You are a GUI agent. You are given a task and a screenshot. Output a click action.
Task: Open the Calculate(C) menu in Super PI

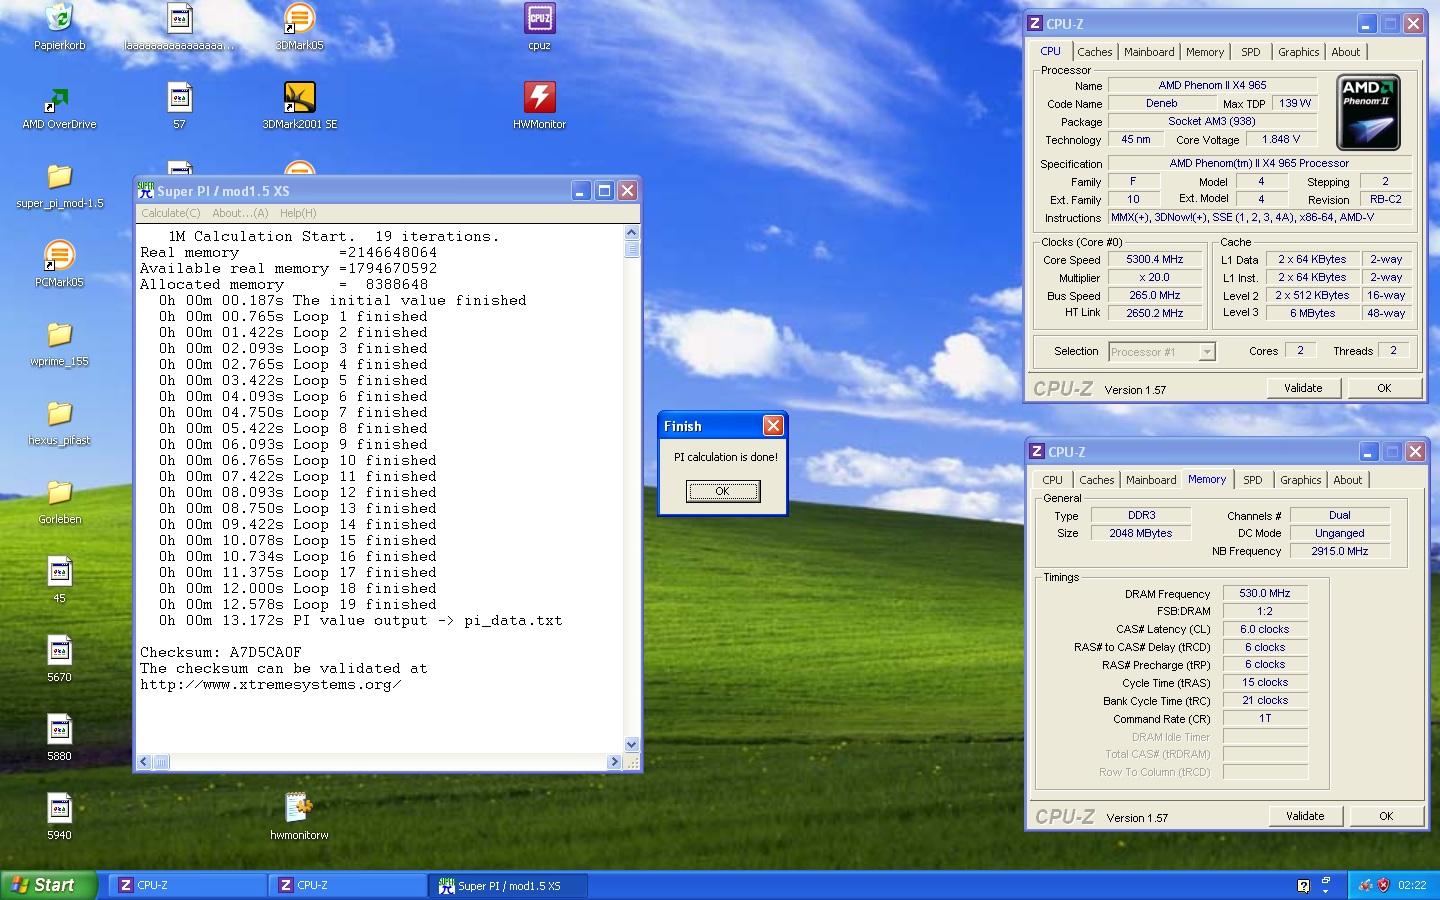pos(170,213)
